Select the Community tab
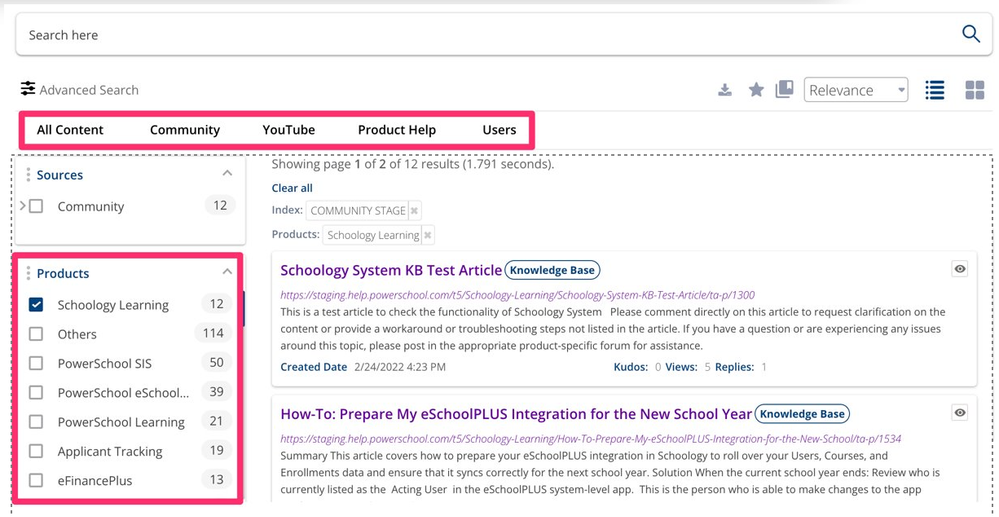Image resolution: width=999 pixels, height=517 pixels. (185, 130)
